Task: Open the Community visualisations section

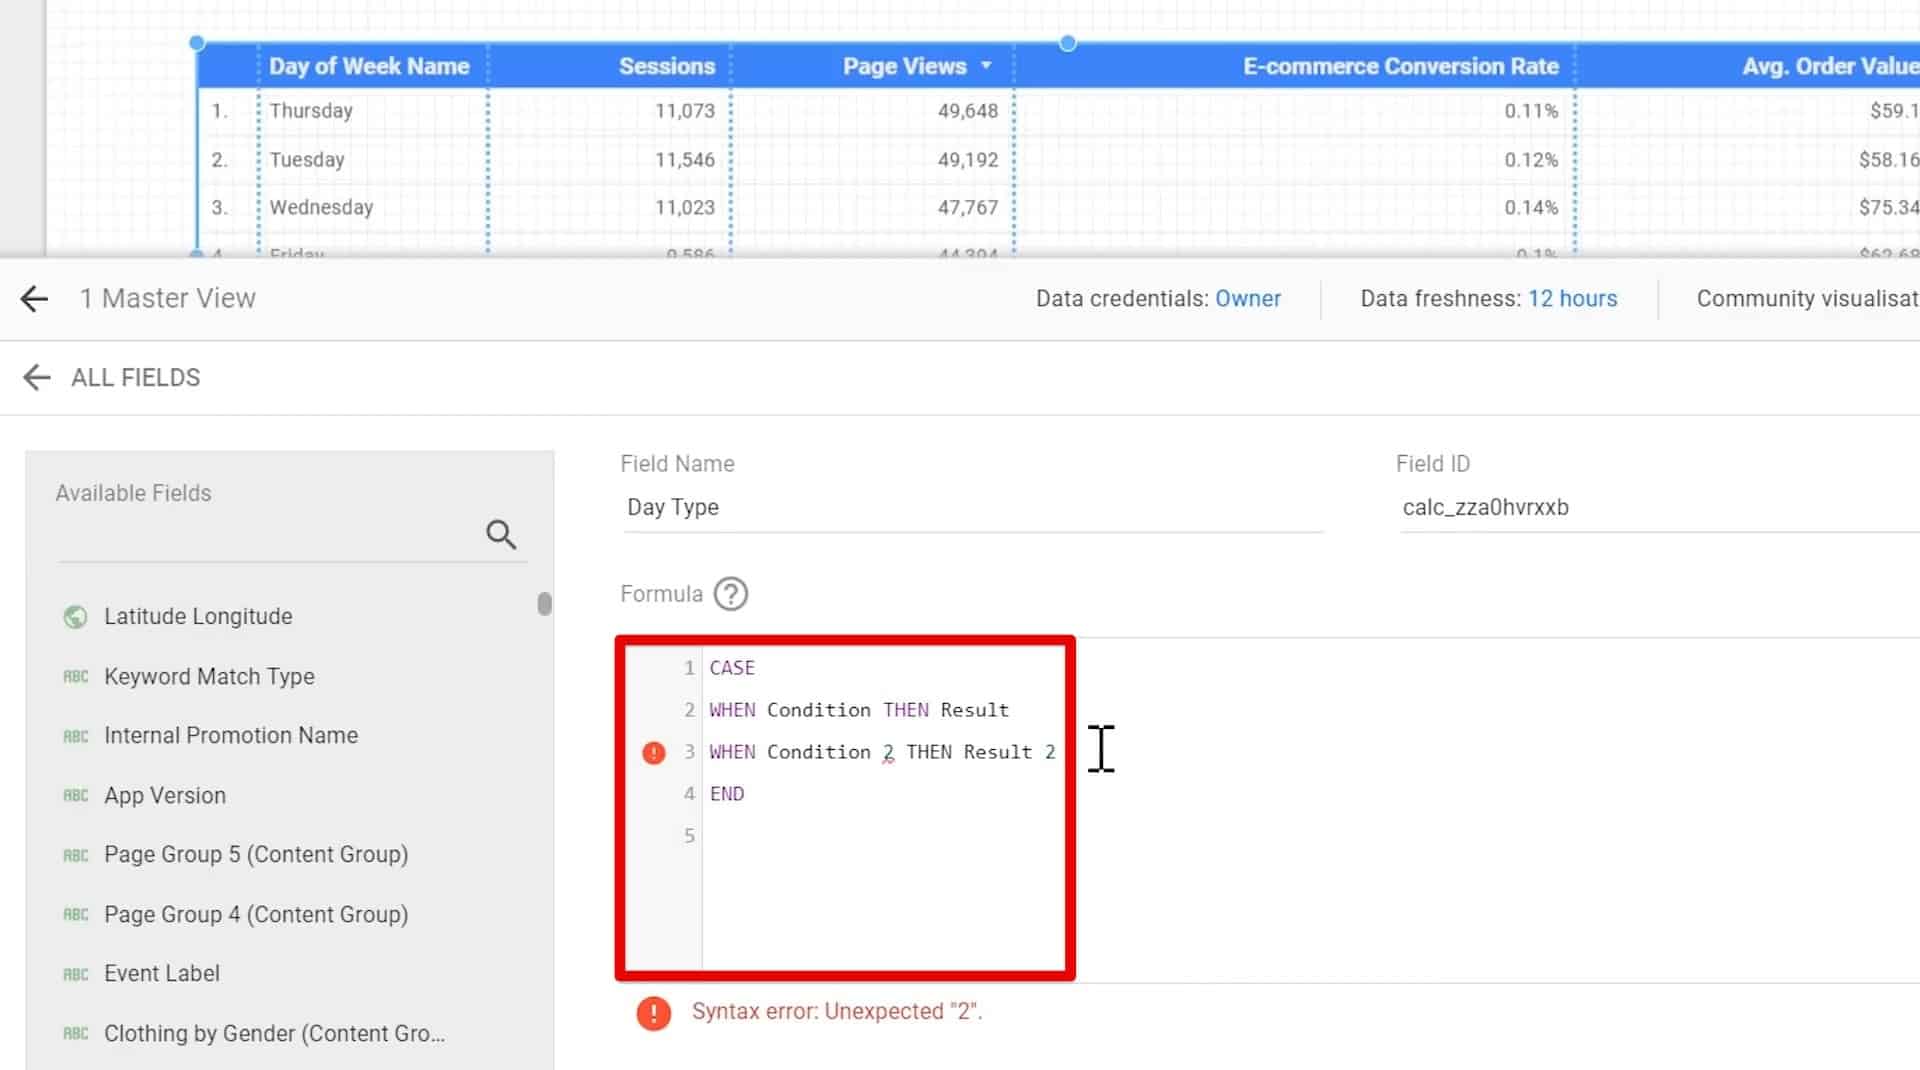Action: pos(1806,298)
